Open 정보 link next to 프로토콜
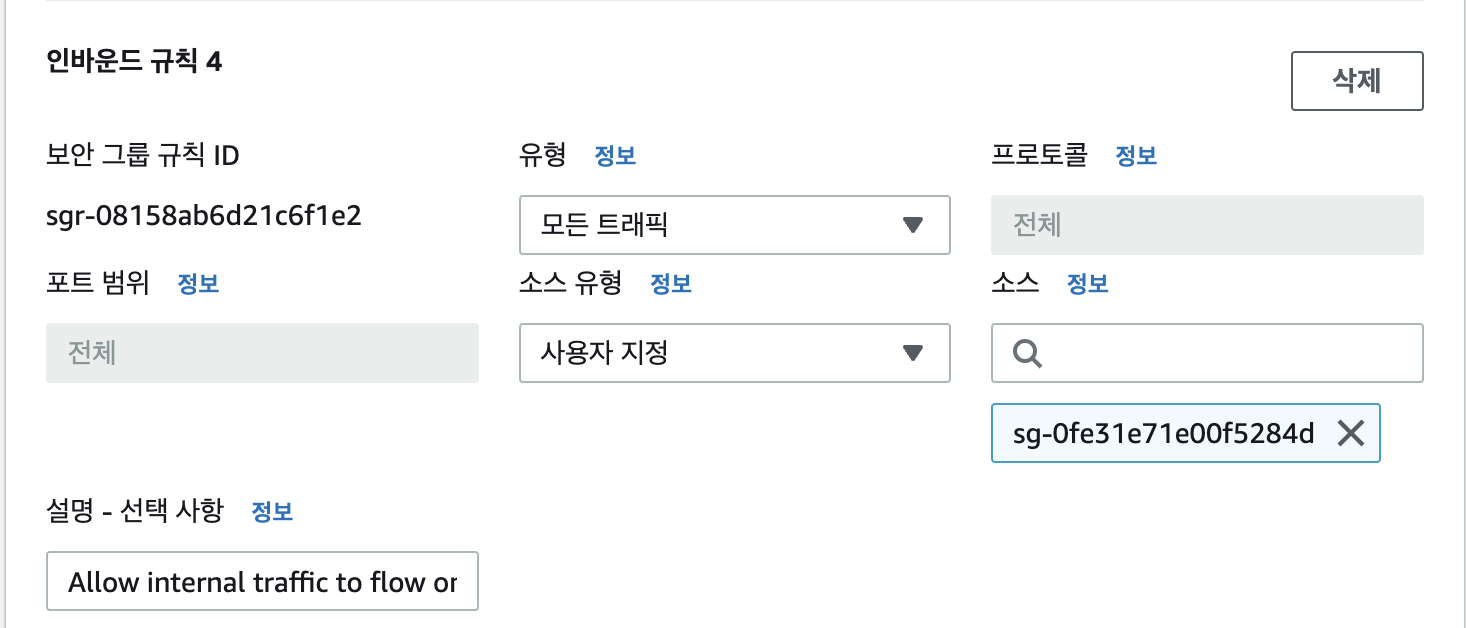The width and height of the screenshot is (1466, 628). [1136, 156]
